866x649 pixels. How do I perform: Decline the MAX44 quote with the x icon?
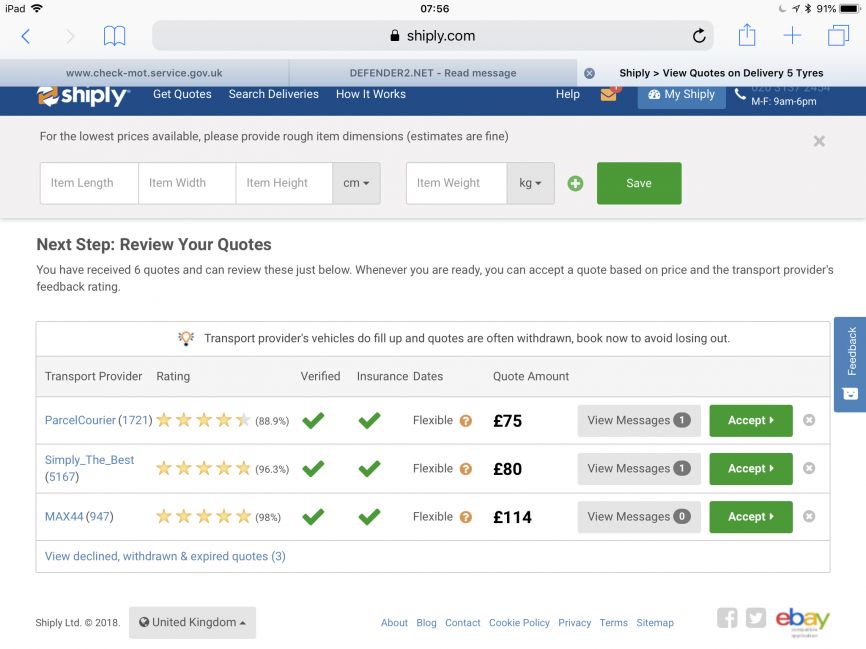[x=809, y=516]
